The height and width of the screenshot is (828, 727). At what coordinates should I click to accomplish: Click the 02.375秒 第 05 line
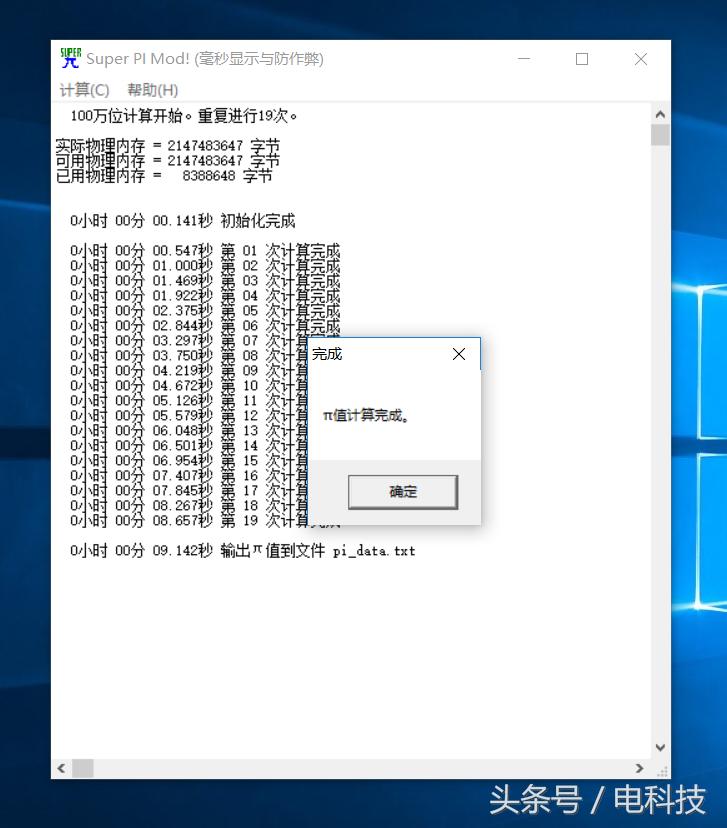tap(205, 310)
